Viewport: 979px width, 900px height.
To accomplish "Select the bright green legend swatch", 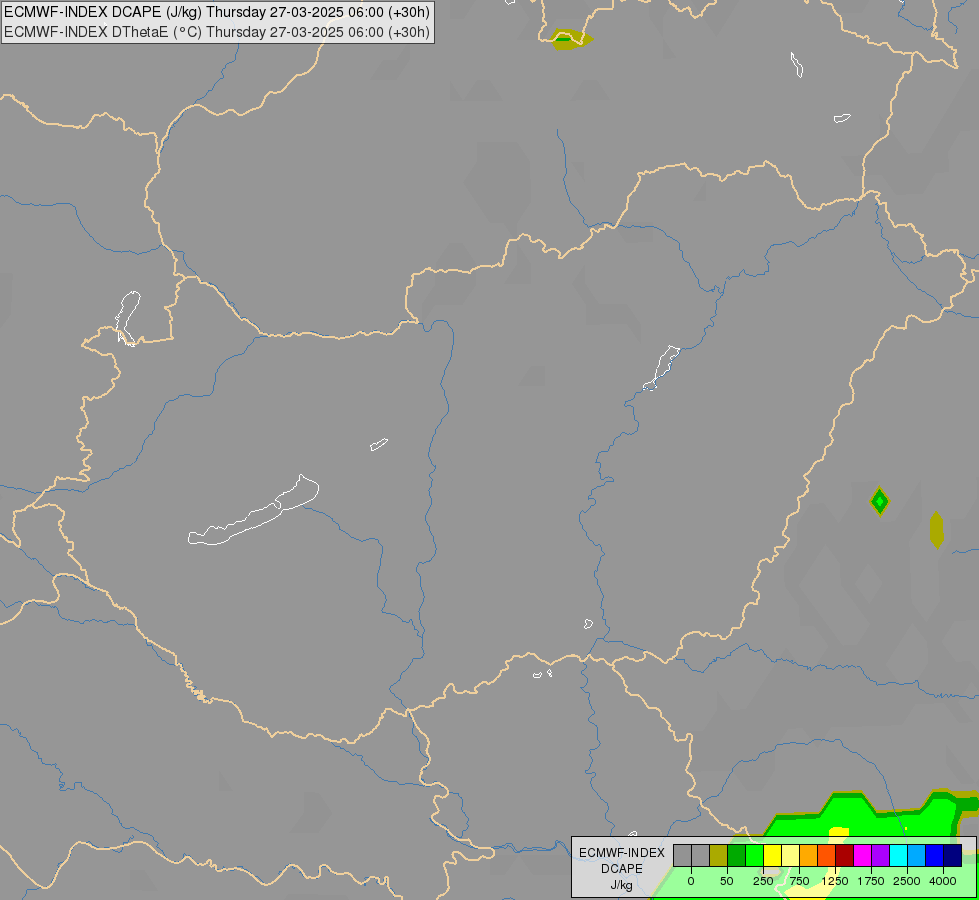I will tap(754, 856).
